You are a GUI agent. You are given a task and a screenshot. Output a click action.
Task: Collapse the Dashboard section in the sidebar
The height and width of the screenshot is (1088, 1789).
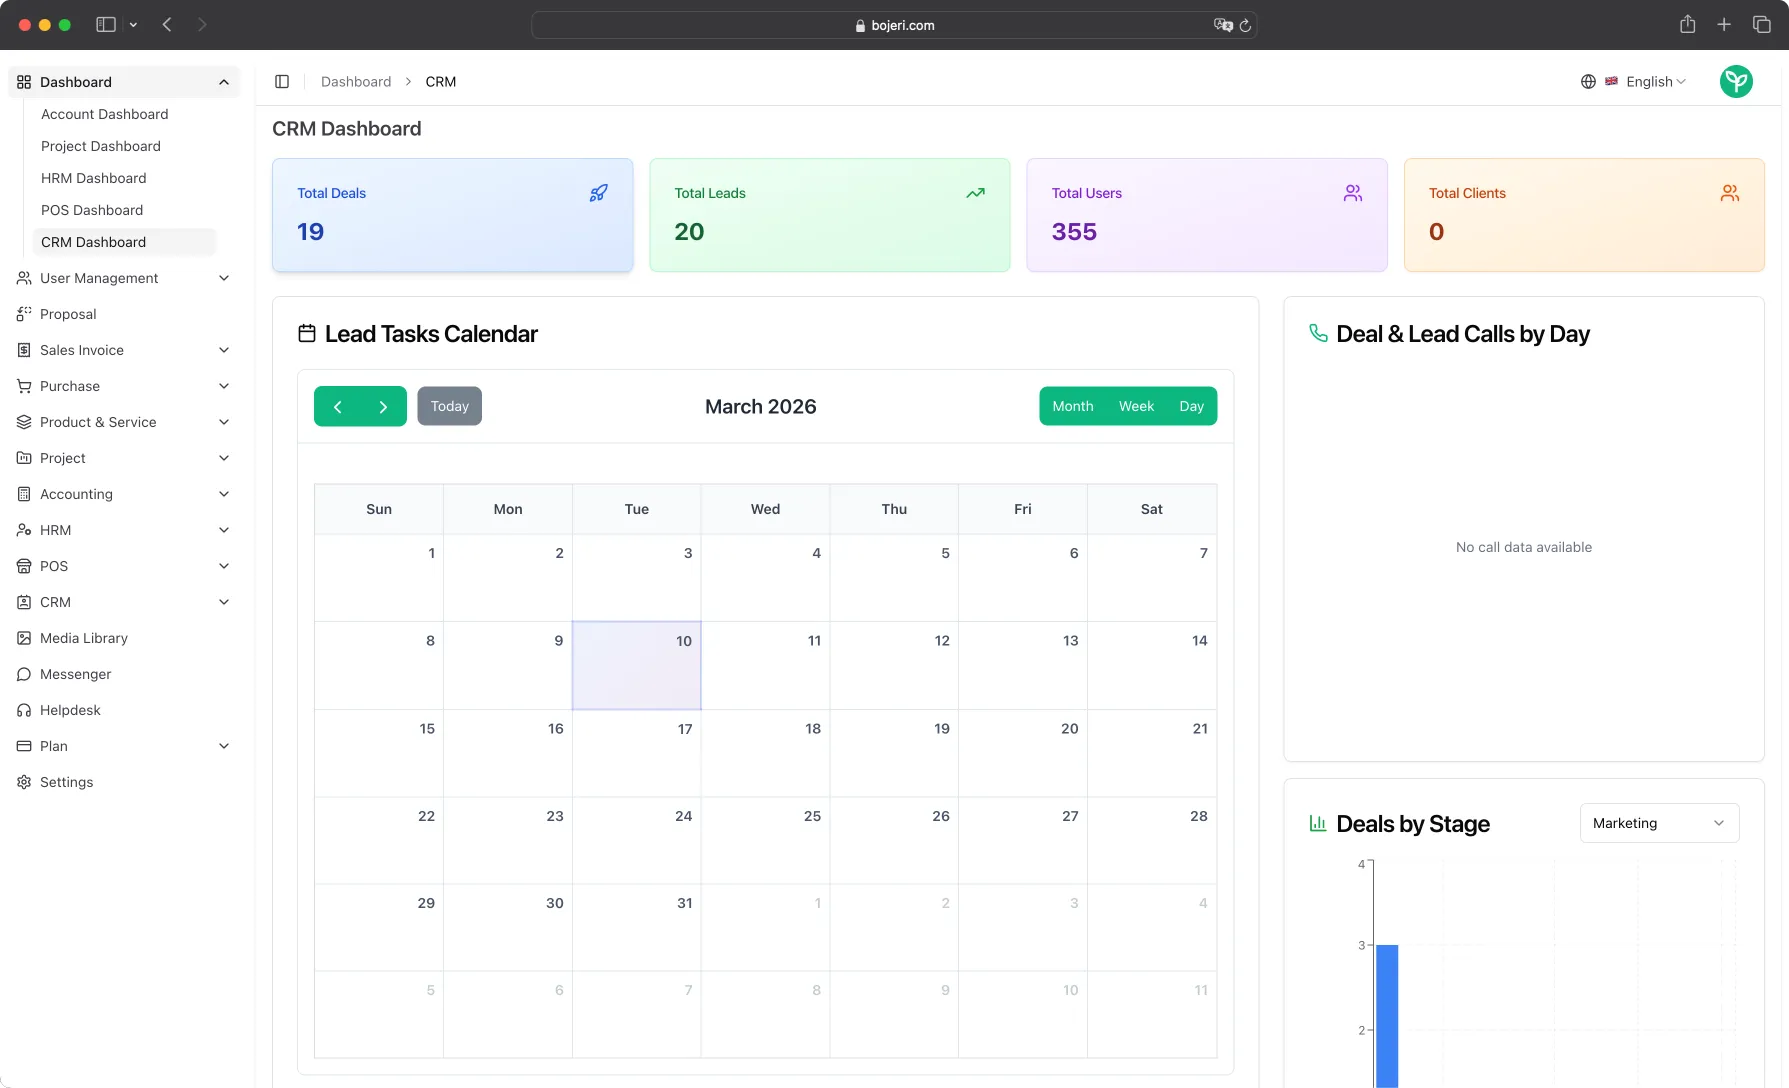pyautogui.click(x=224, y=81)
